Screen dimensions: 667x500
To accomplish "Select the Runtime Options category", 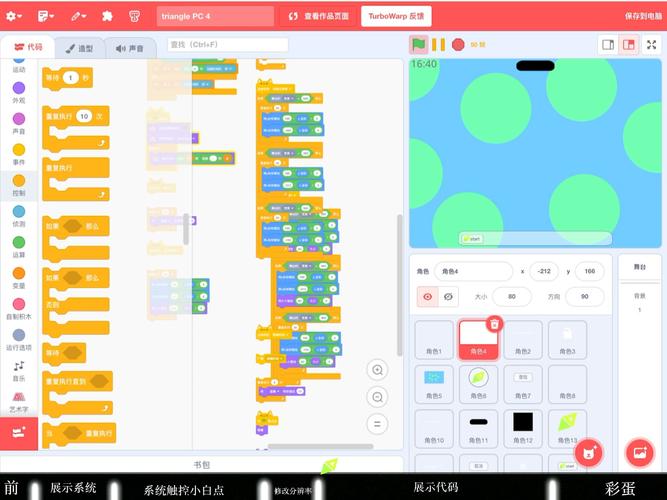I will [x=19, y=340].
